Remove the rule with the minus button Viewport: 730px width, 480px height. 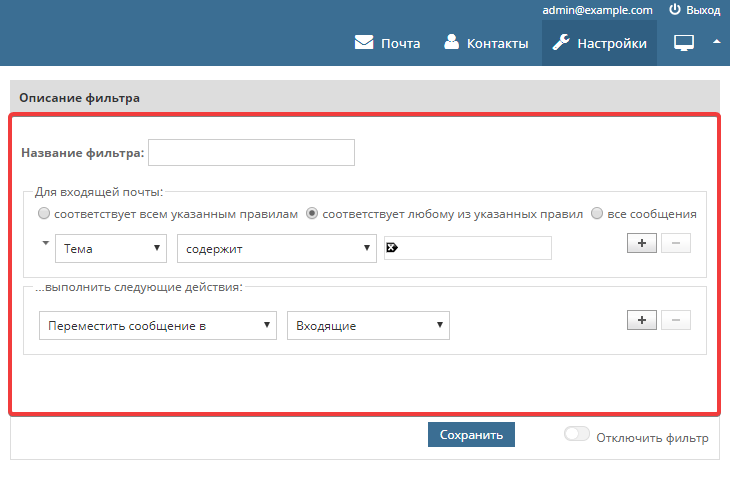pyautogui.click(x=675, y=243)
